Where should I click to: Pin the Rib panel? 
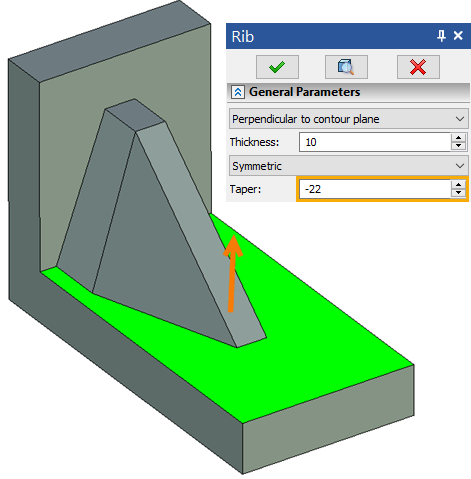pos(441,36)
